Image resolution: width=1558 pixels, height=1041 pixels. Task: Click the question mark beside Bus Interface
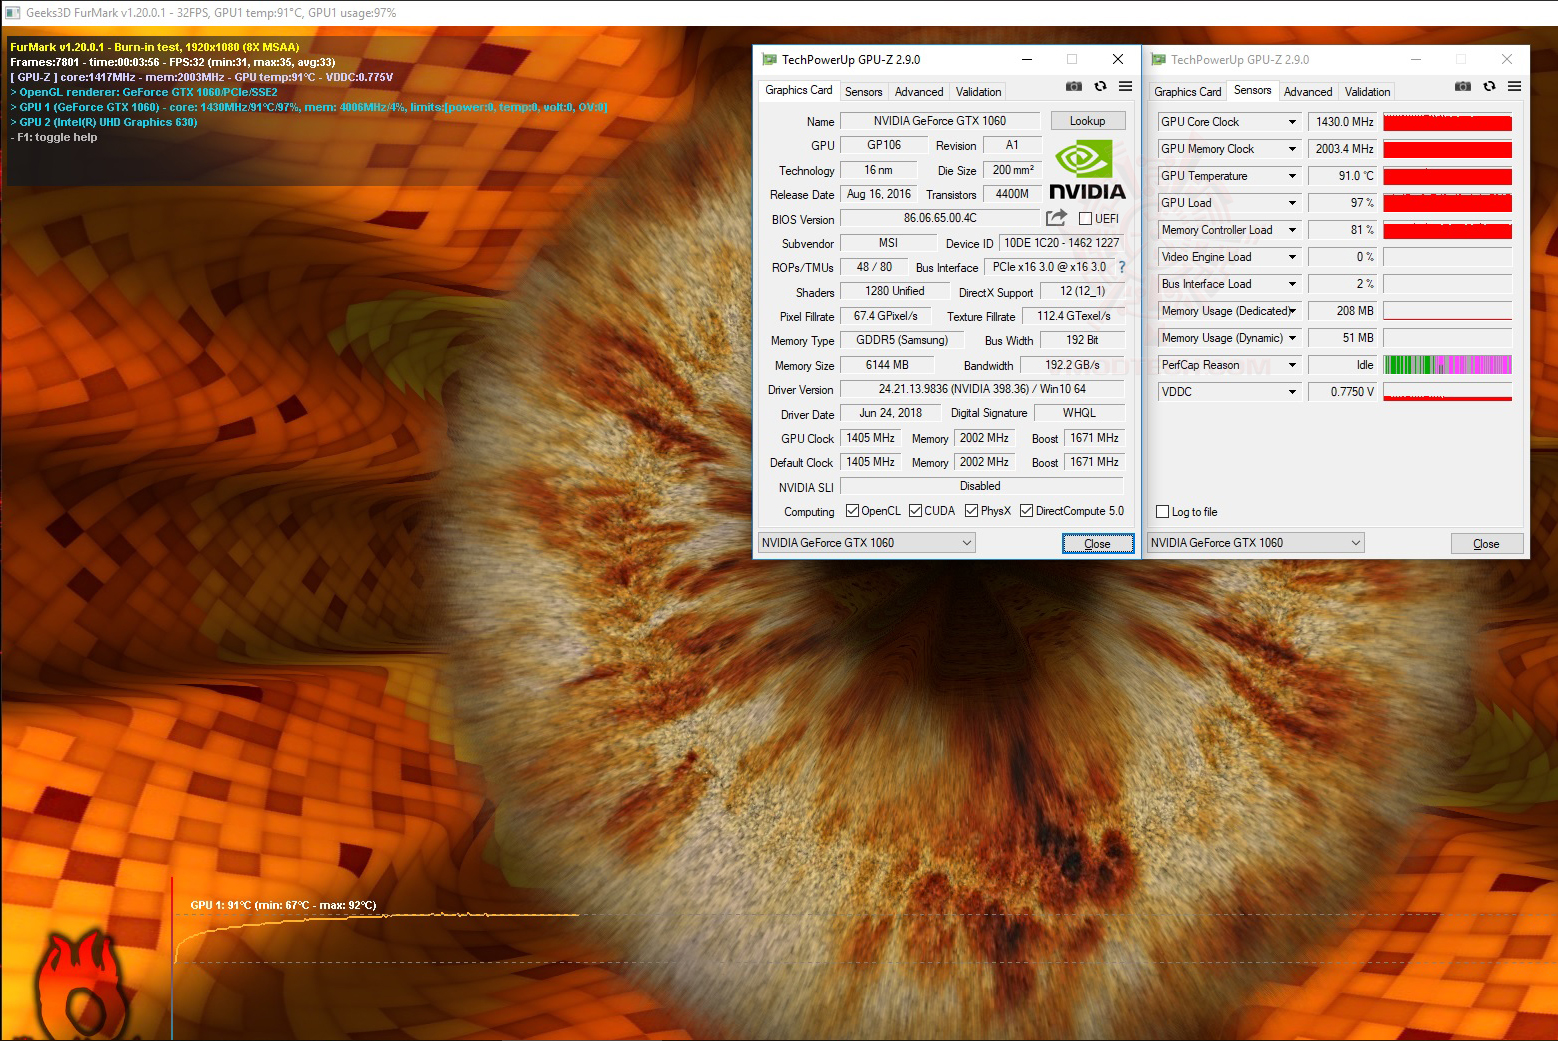1122,267
